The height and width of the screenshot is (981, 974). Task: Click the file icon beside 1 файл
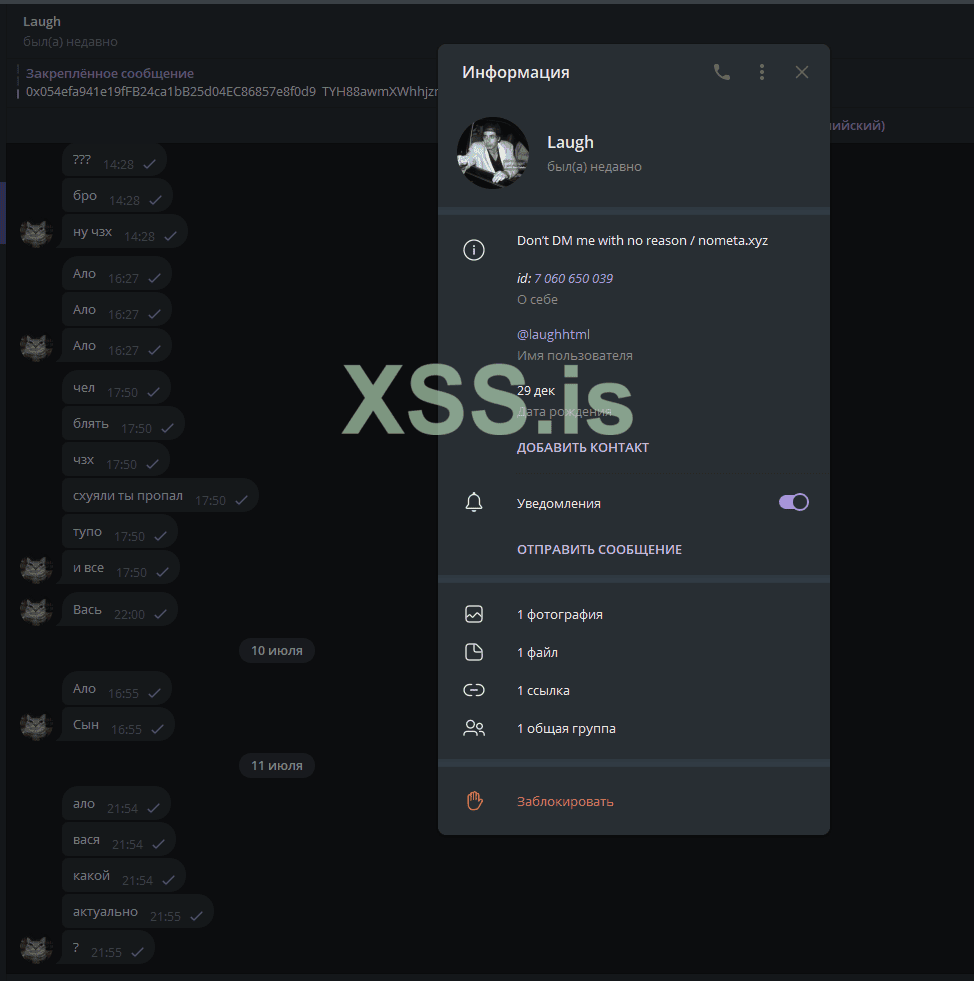tap(474, 653)
